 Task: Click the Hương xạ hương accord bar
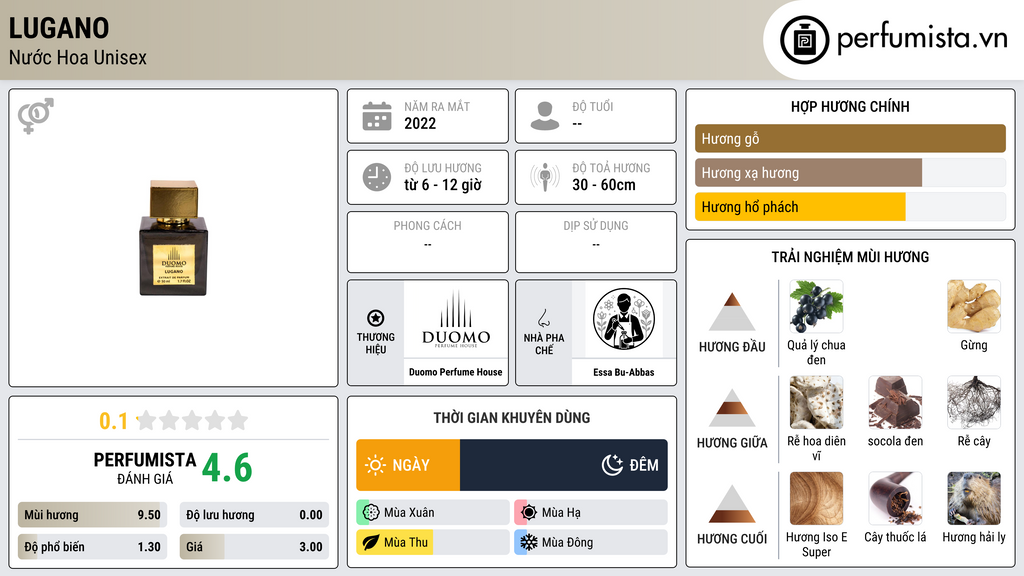pos(850,173)
